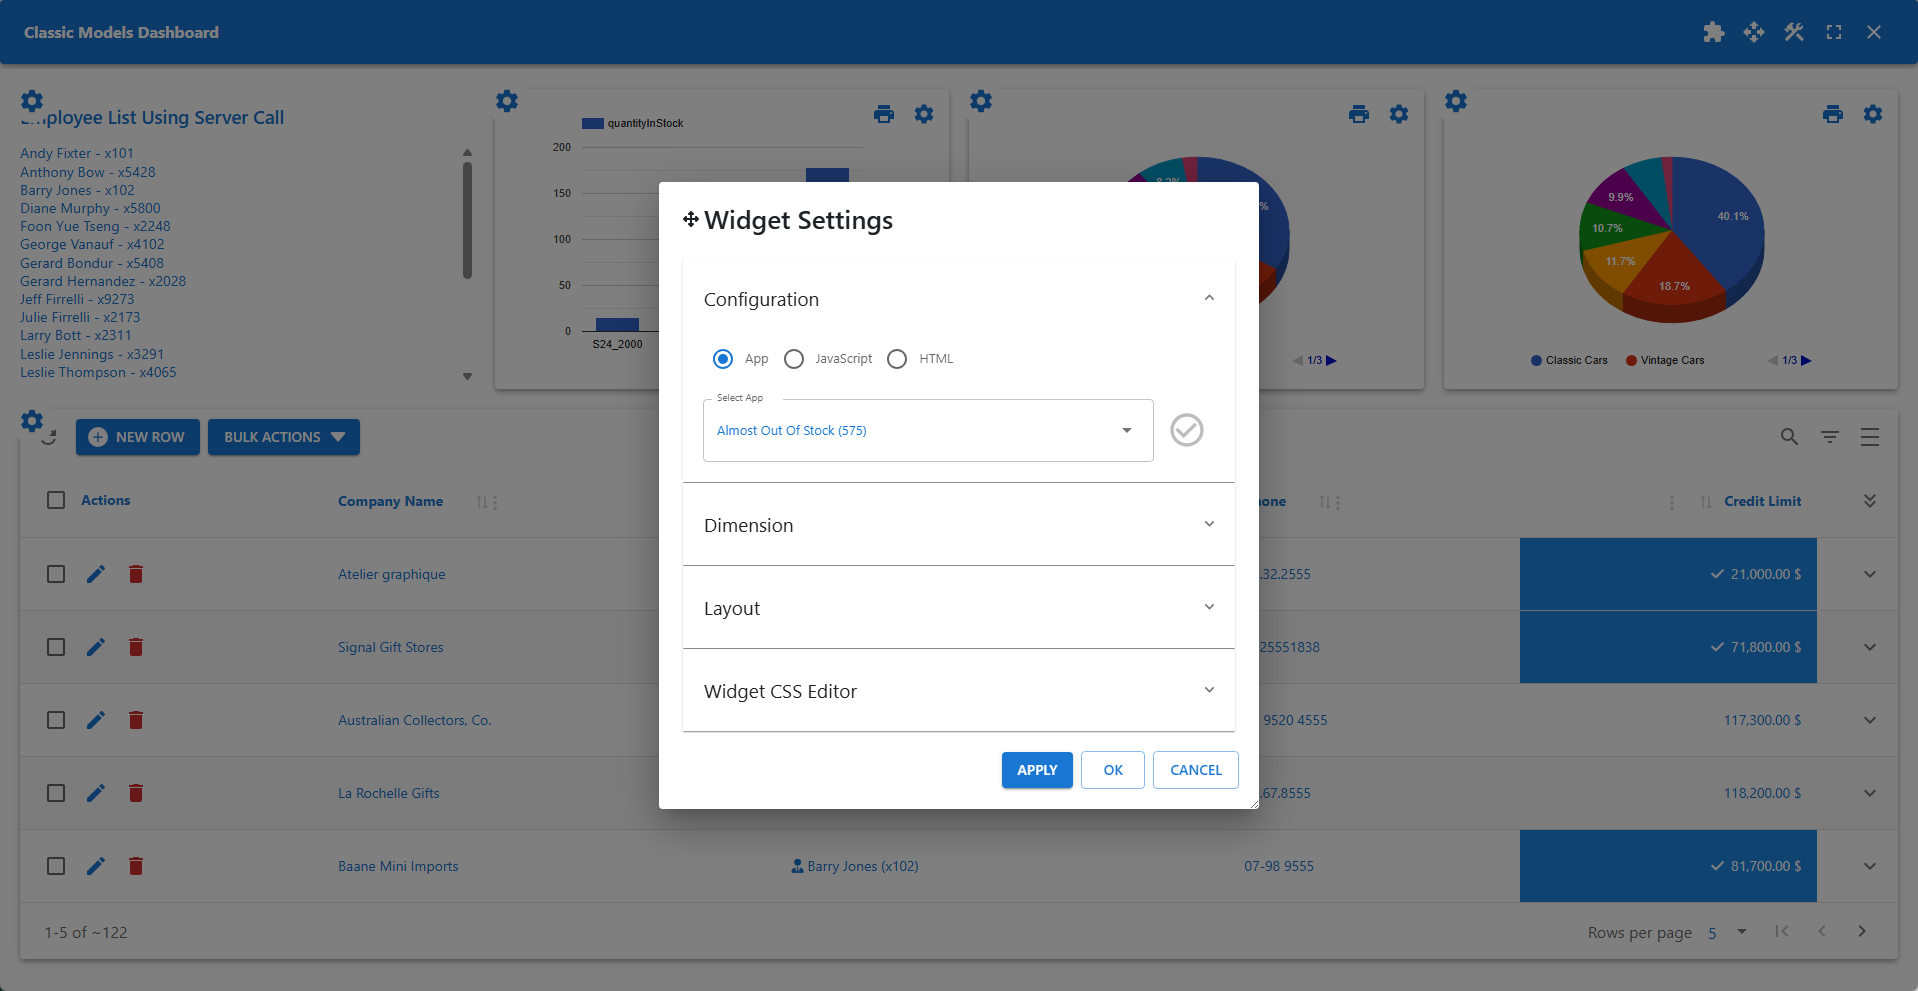Select the JavaScript radio button
This screenshot has width=1918, height=991.
[794, 358]
